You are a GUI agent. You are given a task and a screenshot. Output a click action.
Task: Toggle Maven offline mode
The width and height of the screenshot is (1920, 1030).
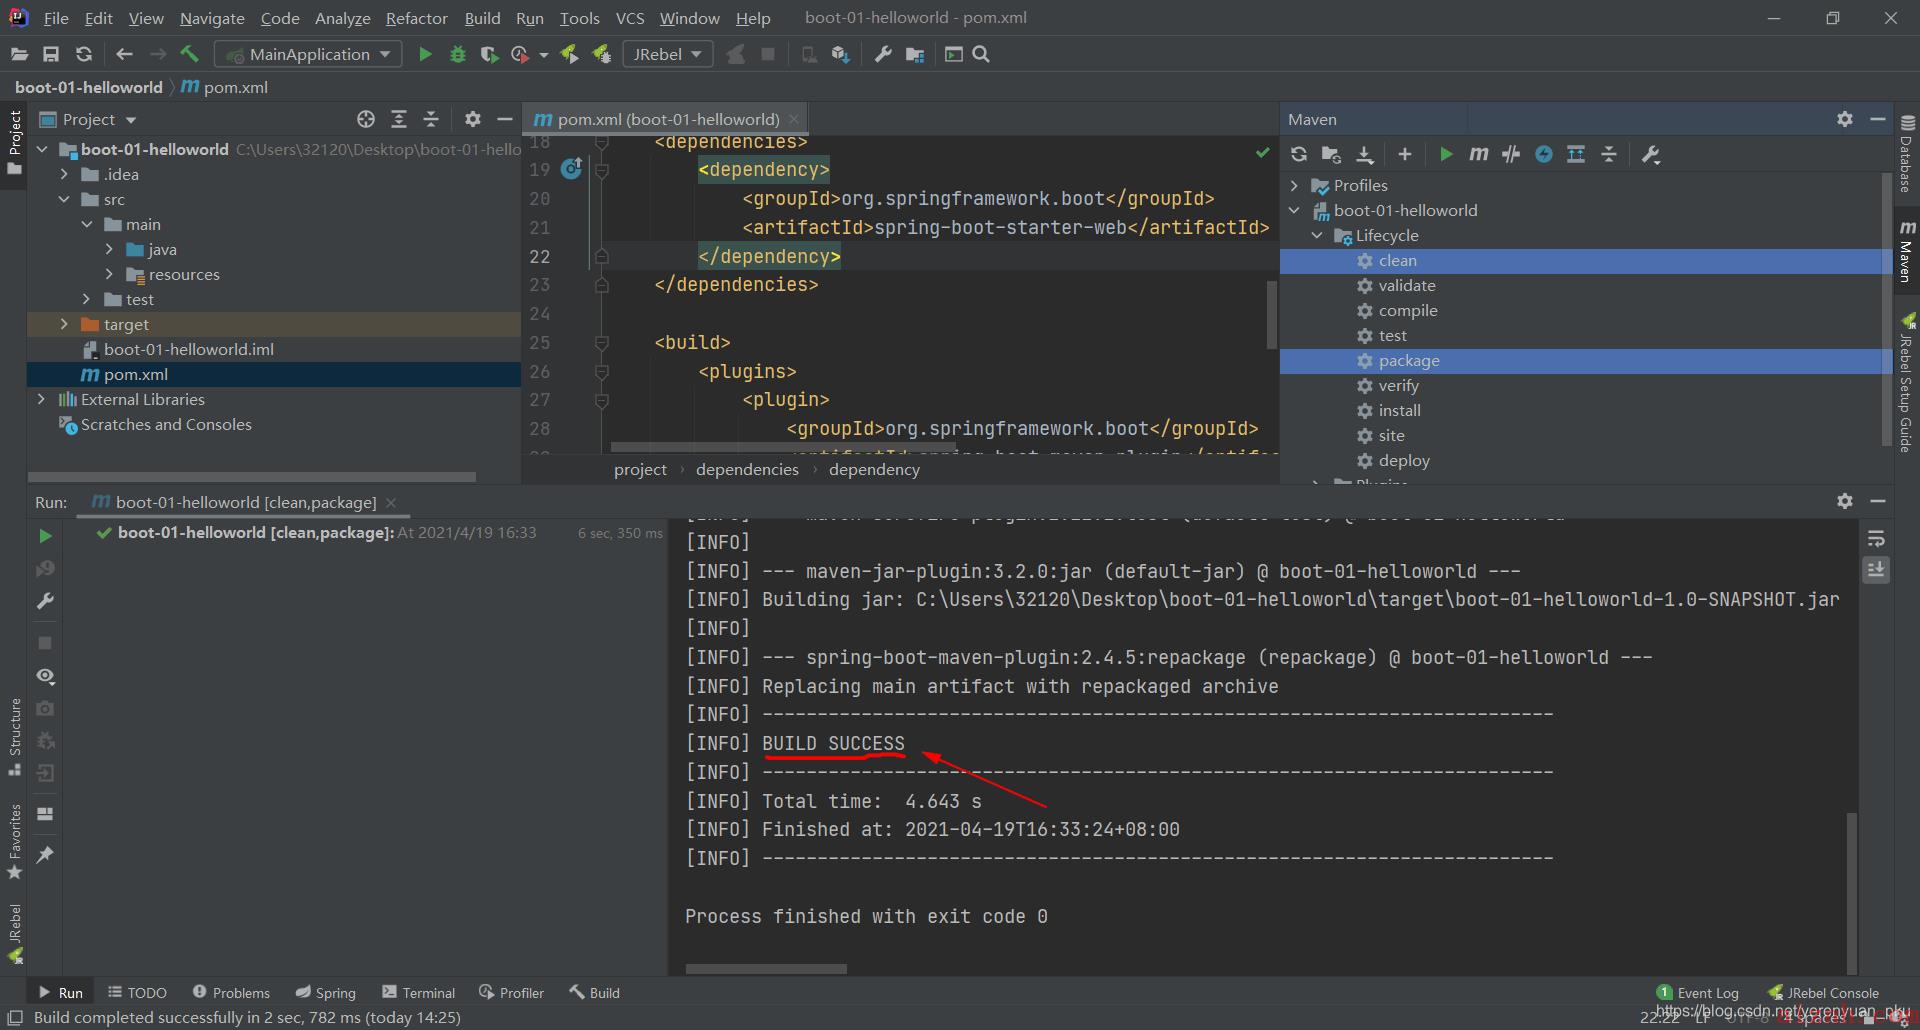(x=1511, y=154)
